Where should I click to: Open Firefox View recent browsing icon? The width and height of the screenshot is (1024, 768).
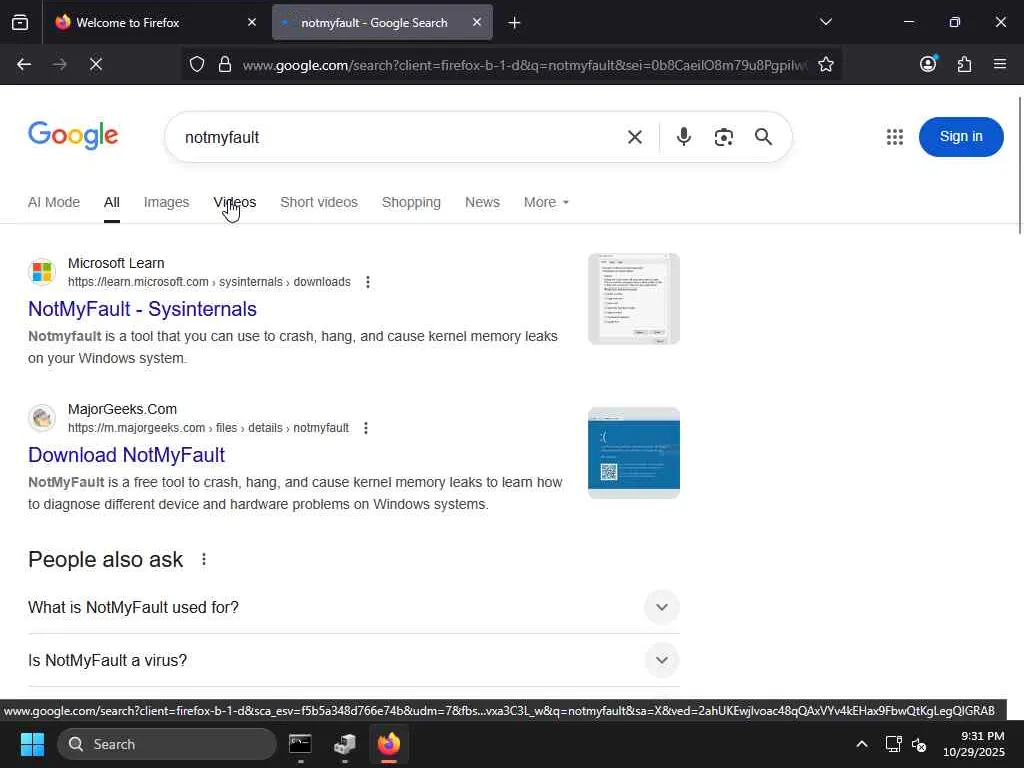(x=20, y=23)
